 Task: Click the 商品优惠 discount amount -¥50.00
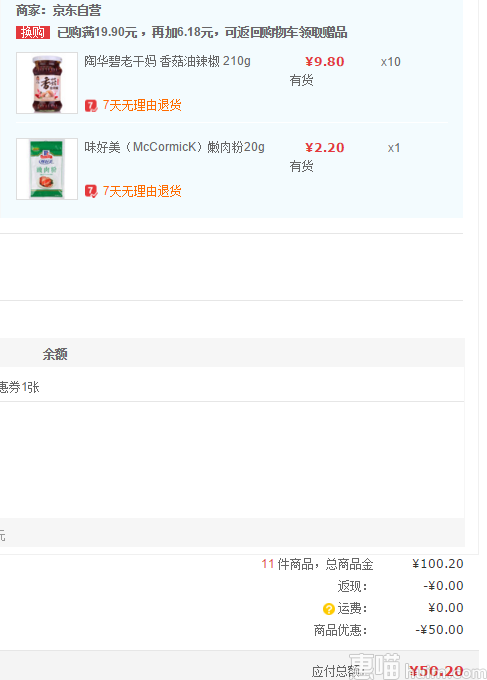439,629
